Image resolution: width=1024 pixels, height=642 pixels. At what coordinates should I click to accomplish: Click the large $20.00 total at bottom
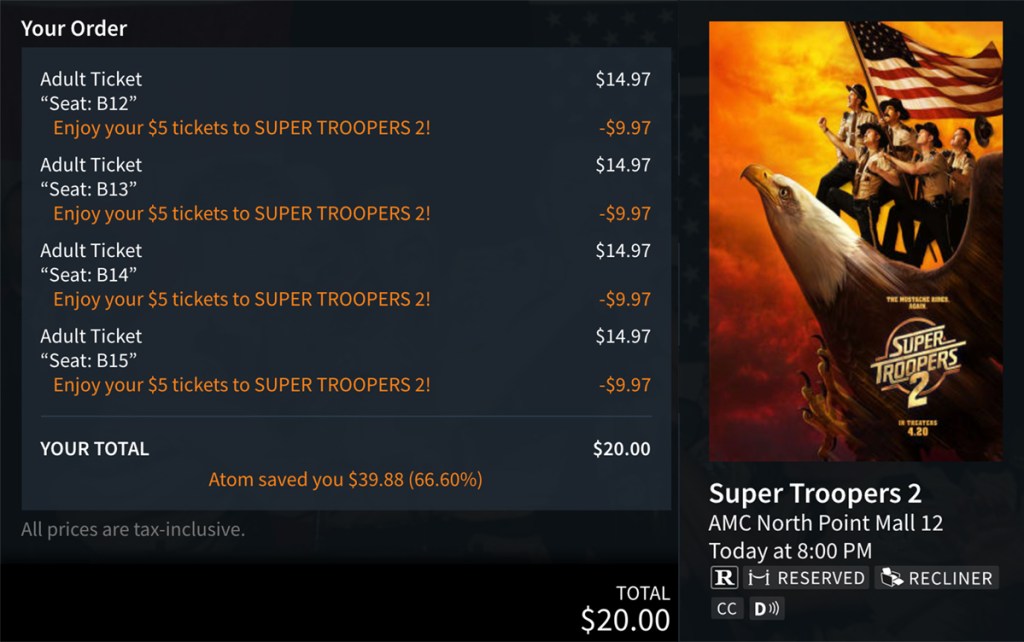point(625,620)
